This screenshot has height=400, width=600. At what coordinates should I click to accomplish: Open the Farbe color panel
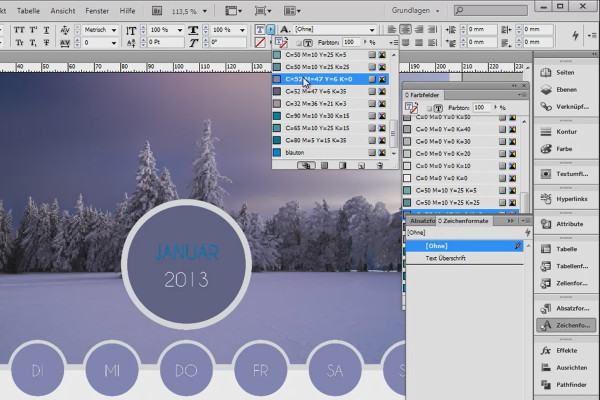[x=565, y=149]
